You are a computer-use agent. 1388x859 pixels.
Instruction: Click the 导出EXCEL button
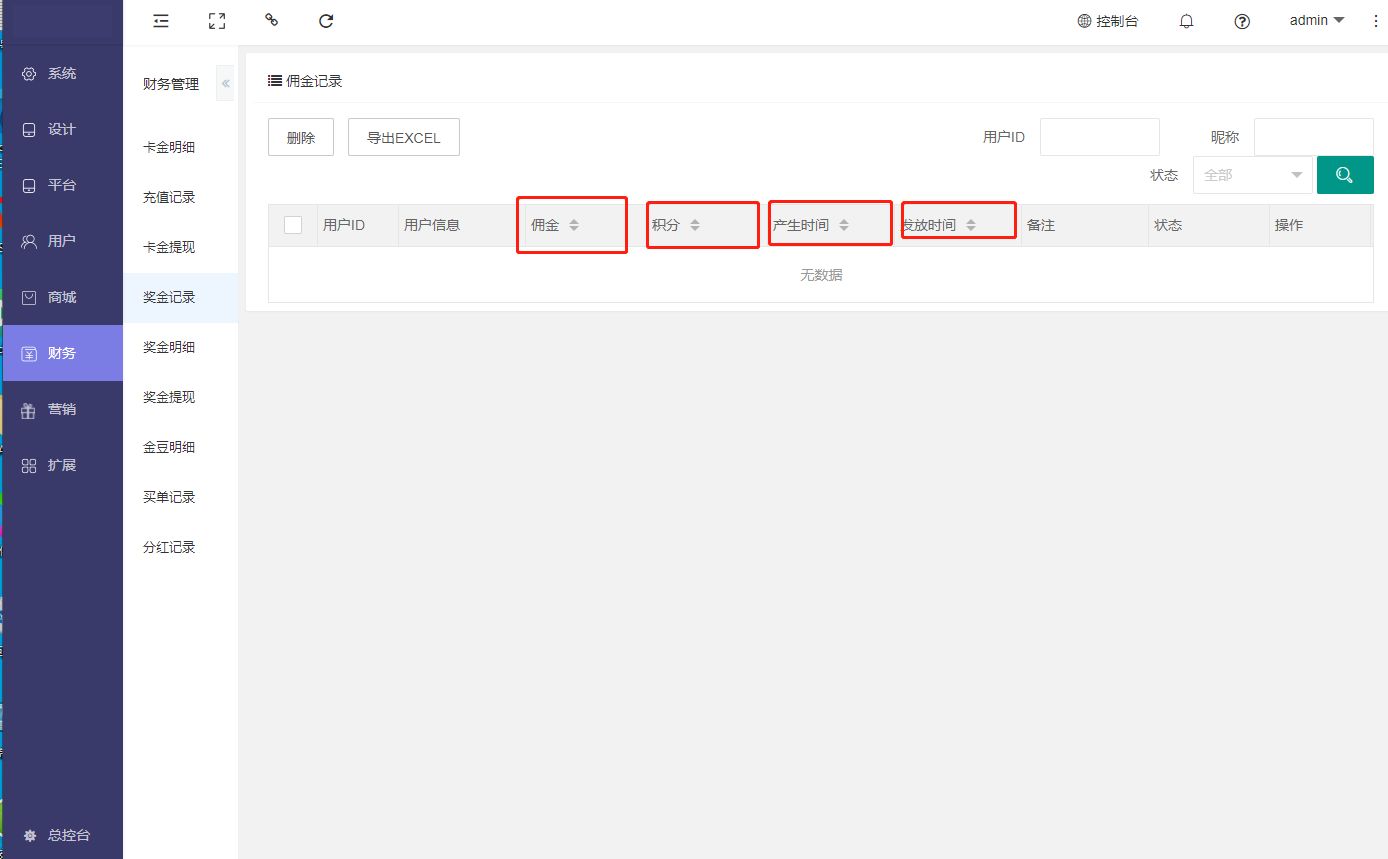[403, 138]
